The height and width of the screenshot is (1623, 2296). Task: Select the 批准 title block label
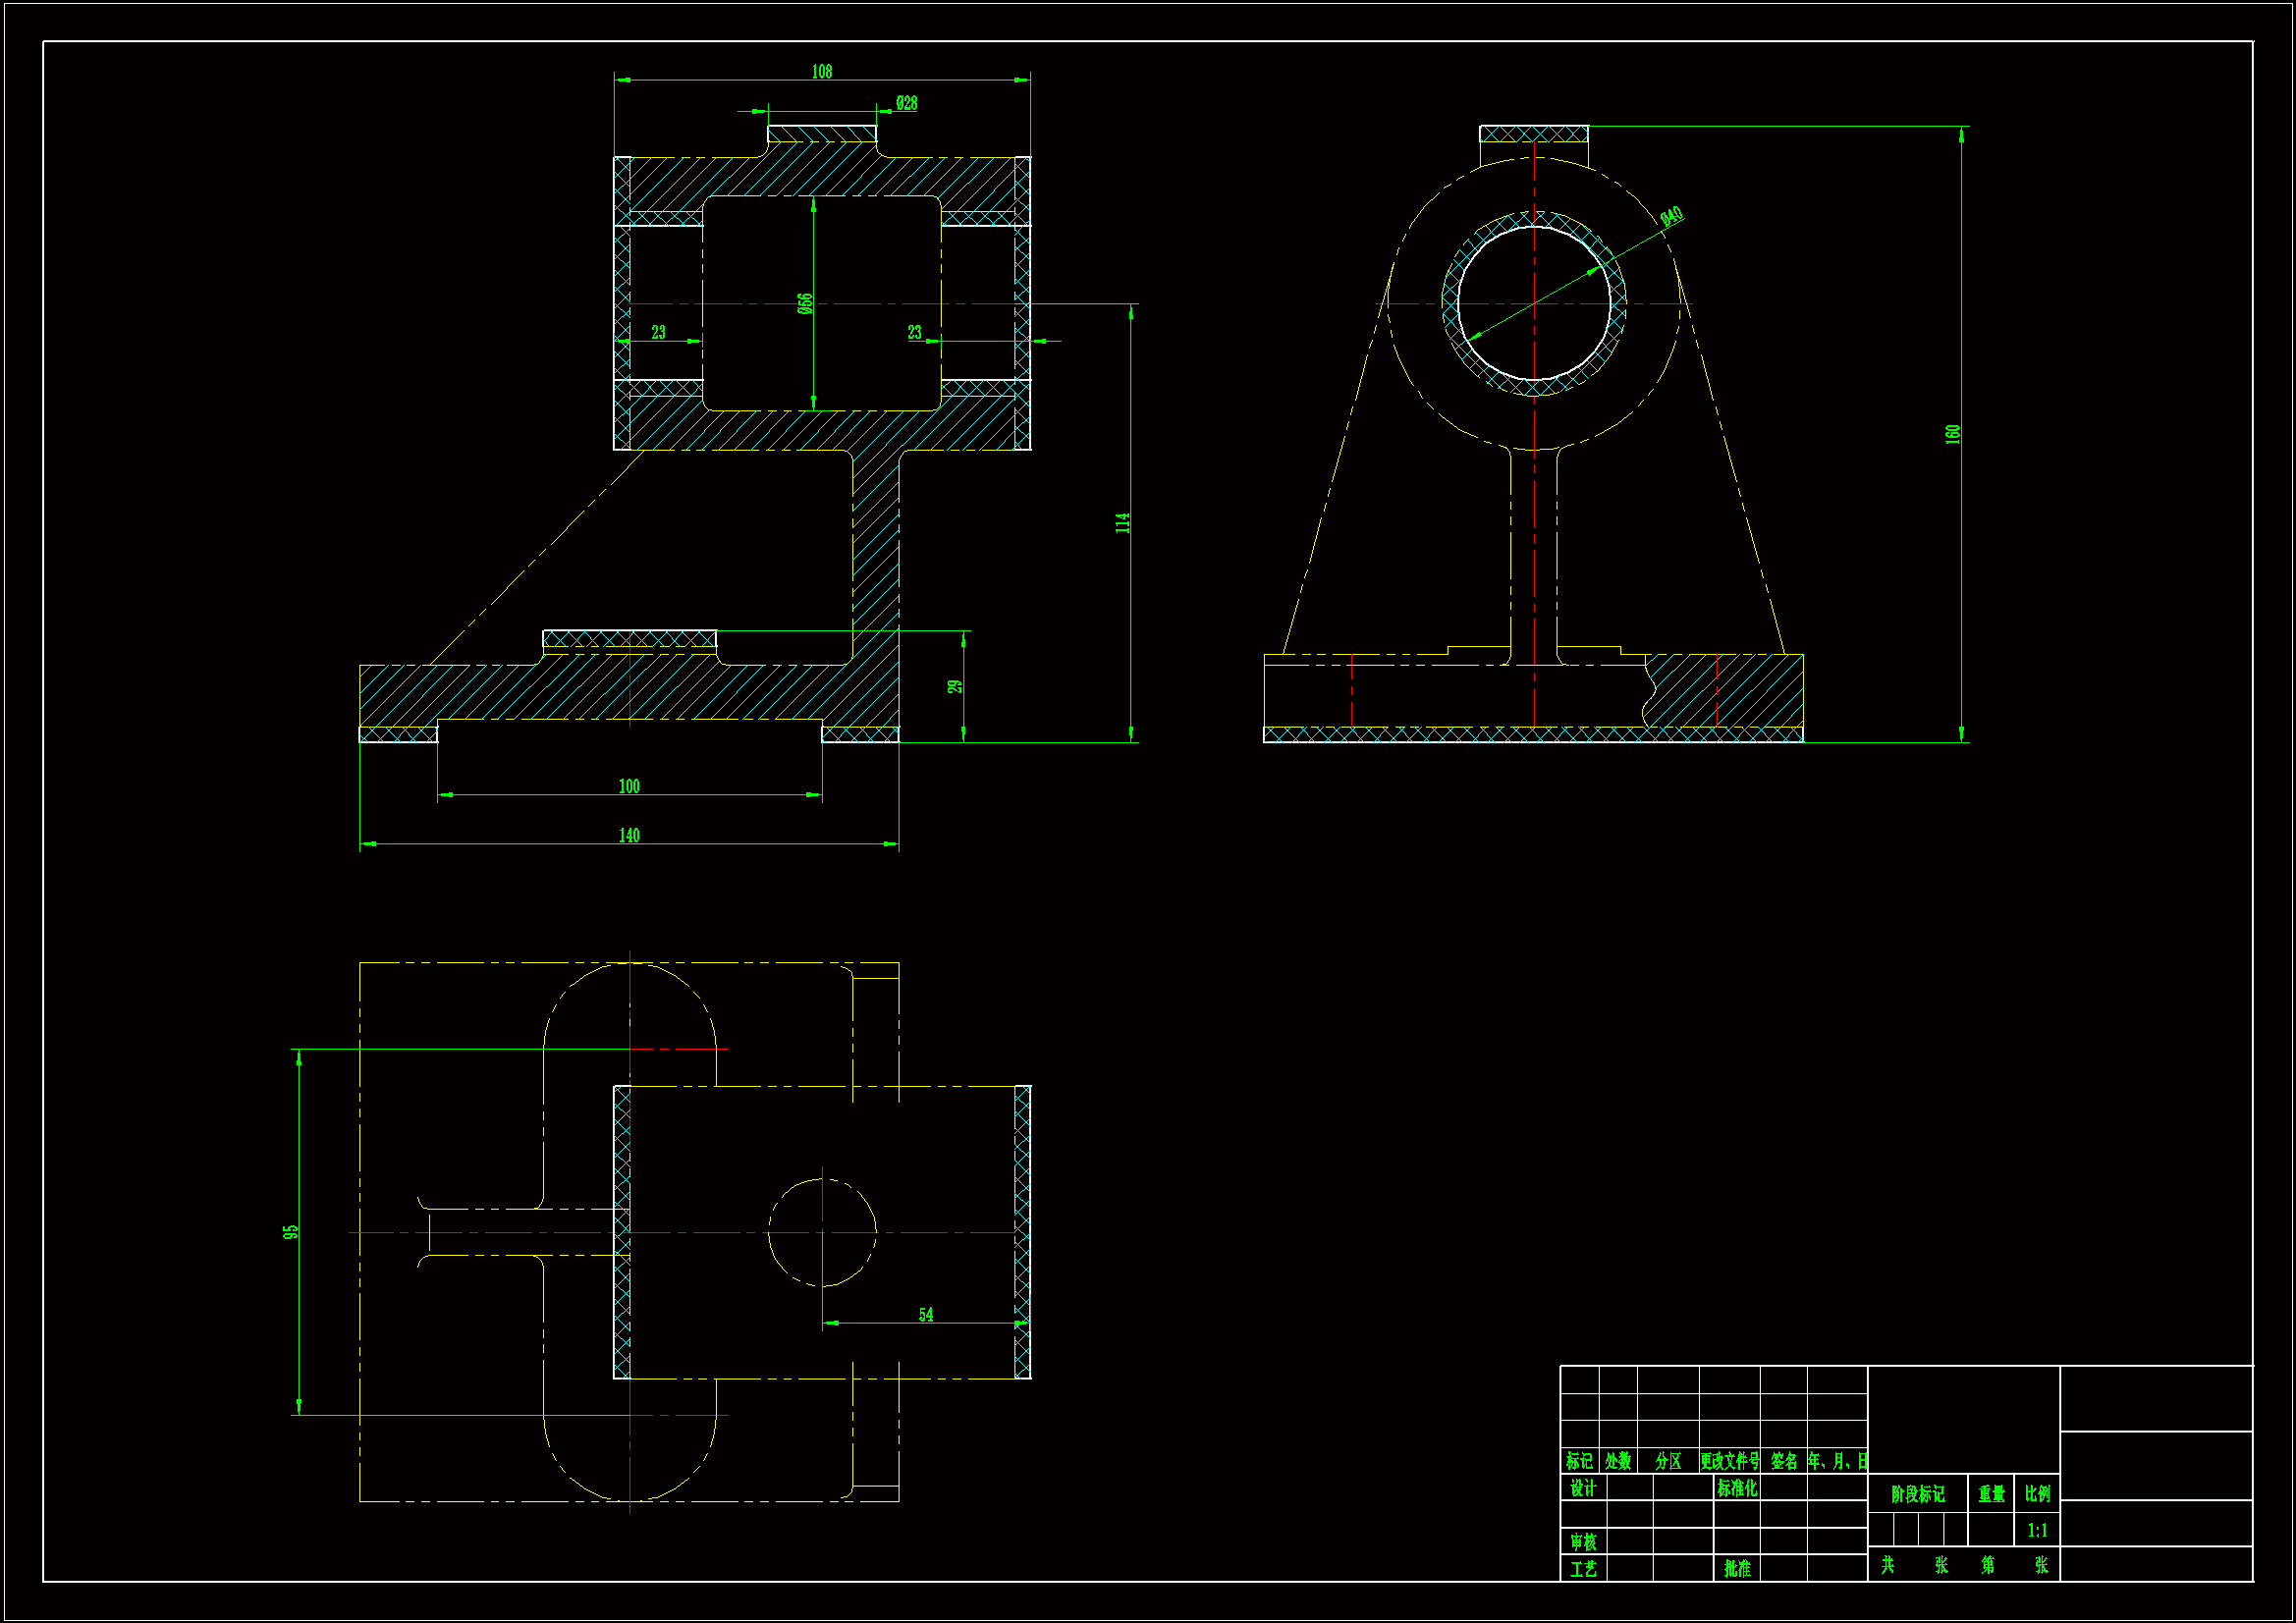tap(1736, 1569)
